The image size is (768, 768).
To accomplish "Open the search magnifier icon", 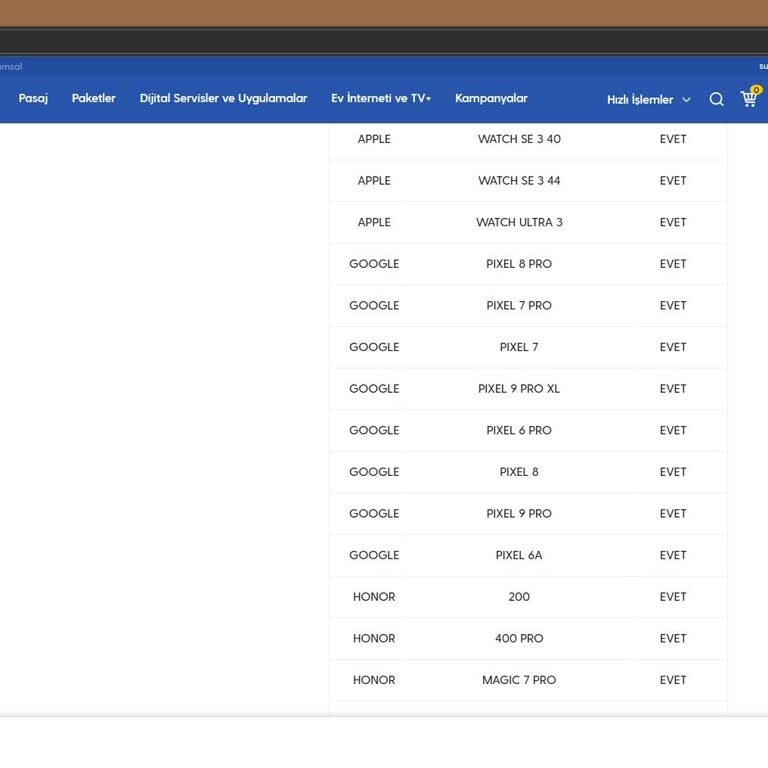I will coord(716,99).
